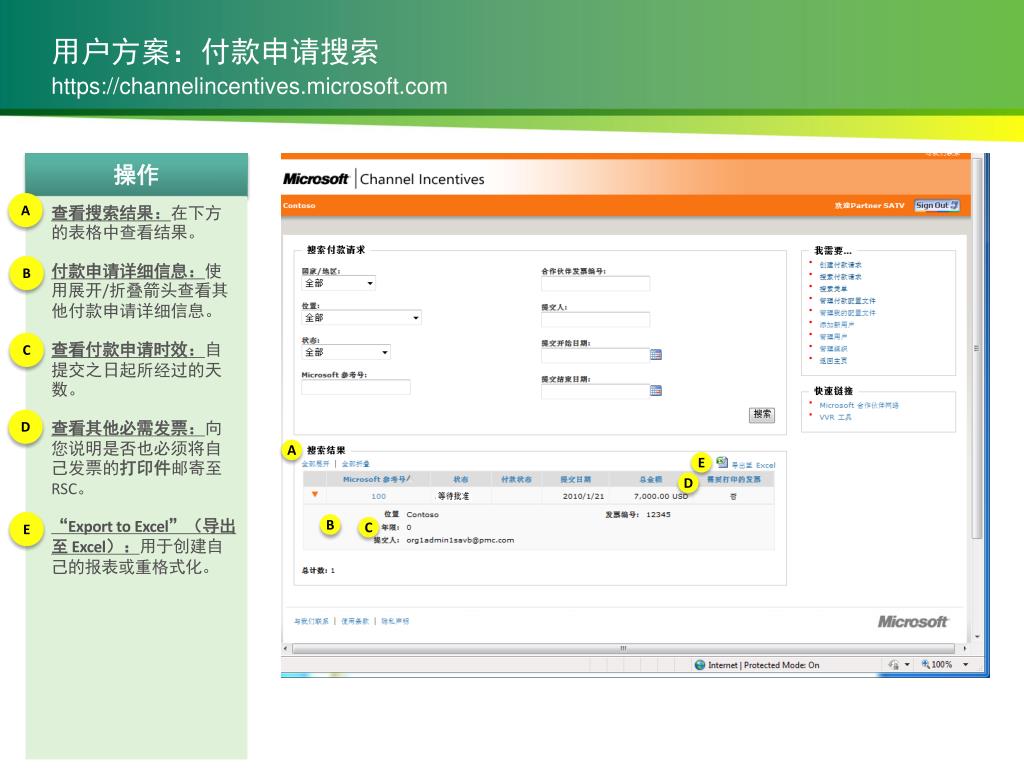
Task: Click 使用条款 footer link
Action: pyautogui.click(x=355, y=621)
